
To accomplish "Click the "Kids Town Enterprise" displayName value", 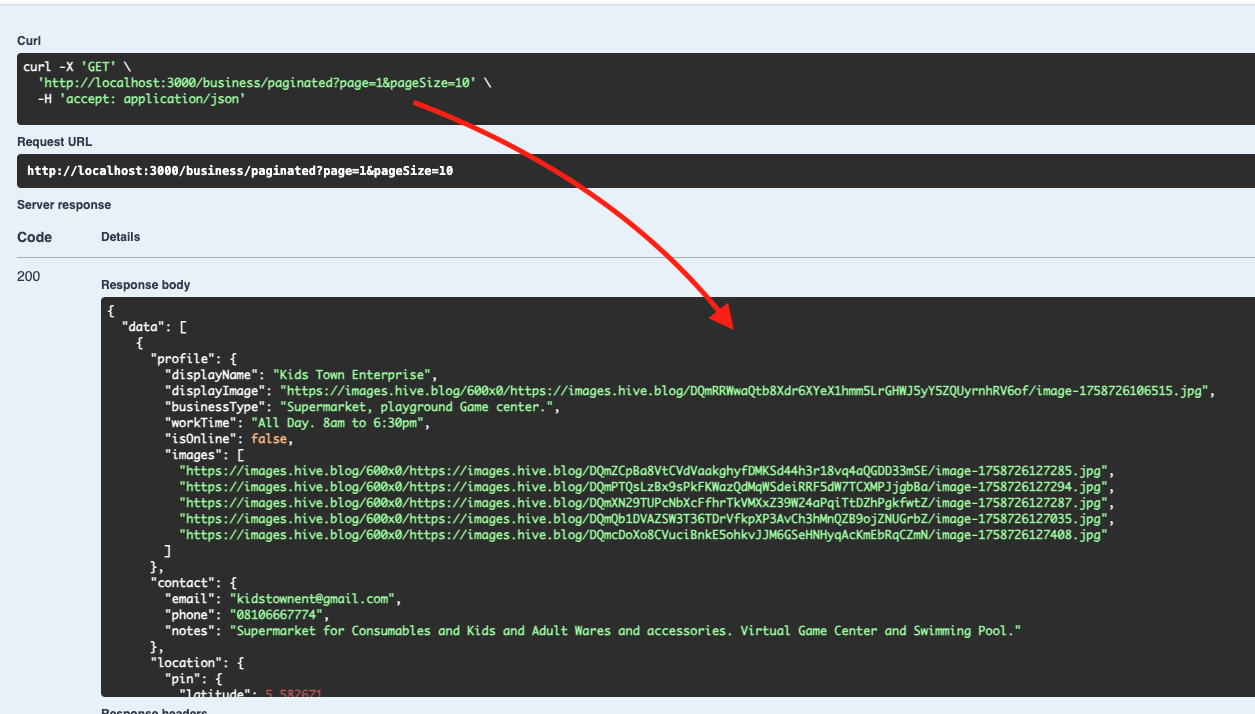I will 354,375.
